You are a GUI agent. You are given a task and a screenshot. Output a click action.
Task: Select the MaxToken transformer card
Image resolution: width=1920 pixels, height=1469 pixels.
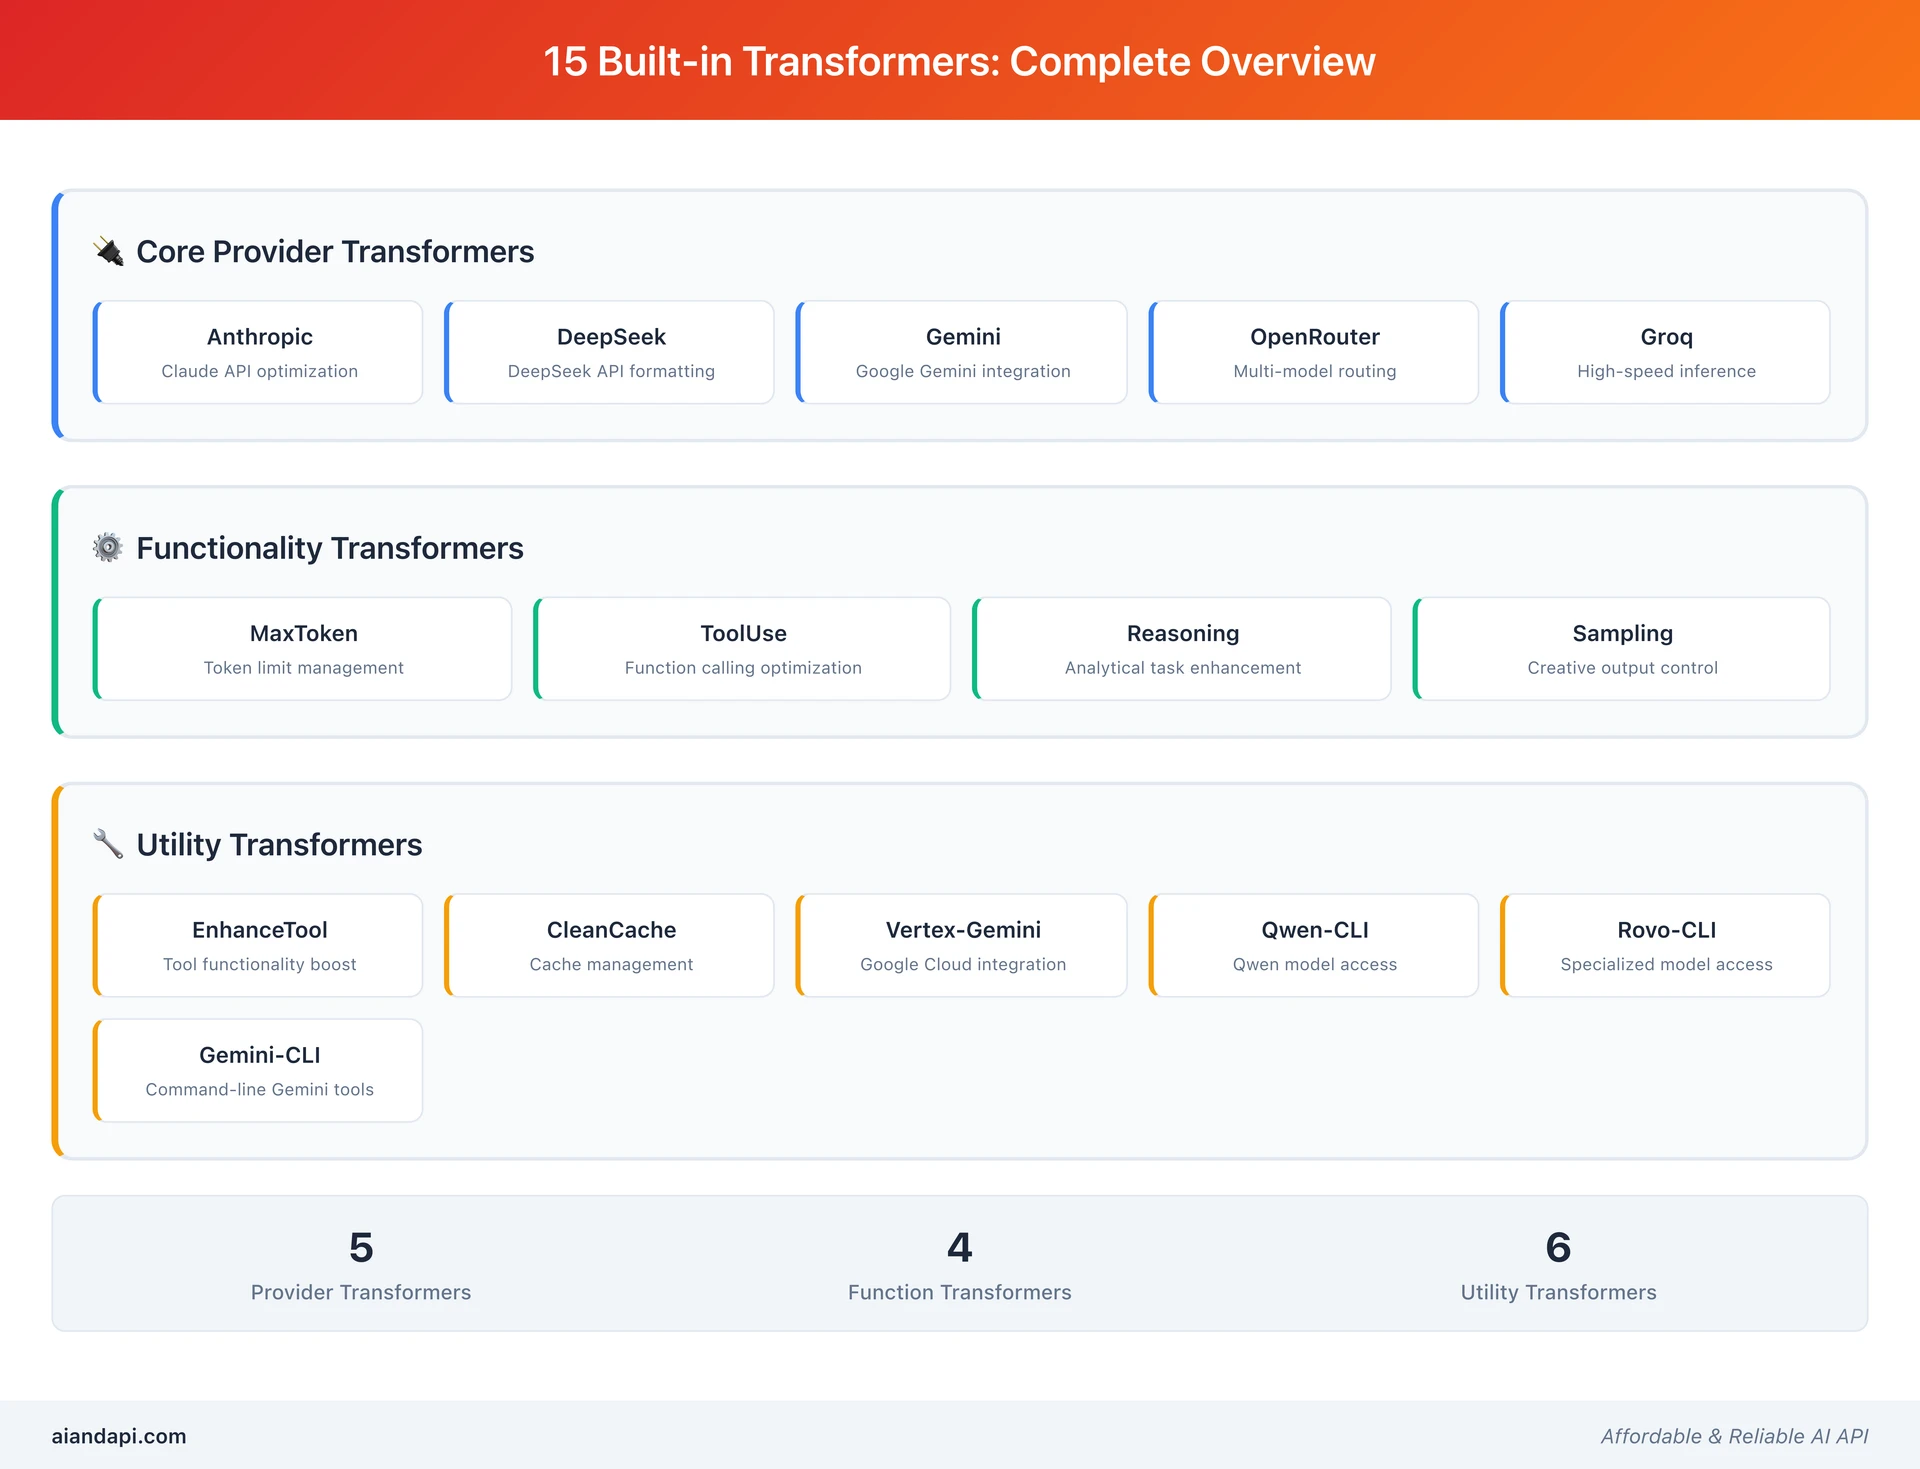click(303, 649)
